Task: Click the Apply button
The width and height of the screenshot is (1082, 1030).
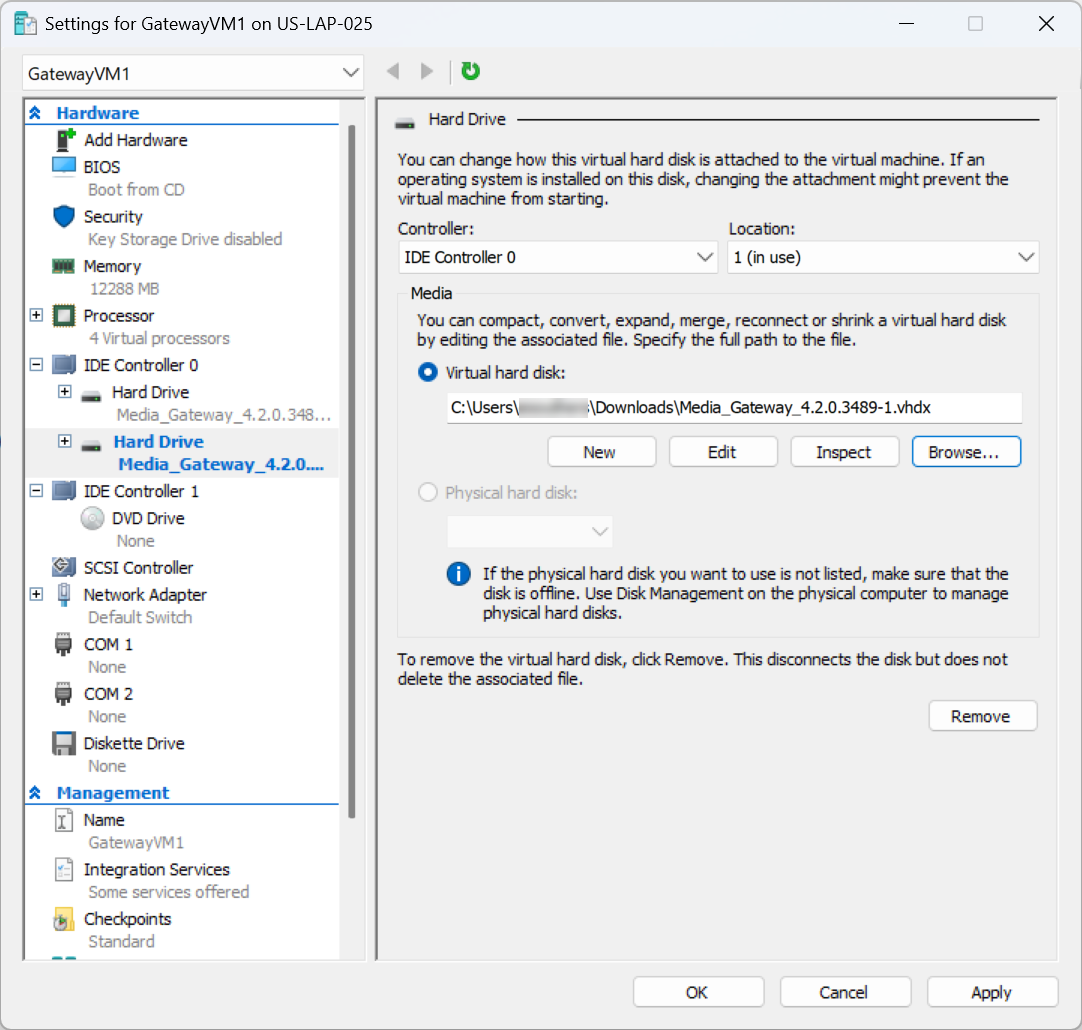Action: 992,992
